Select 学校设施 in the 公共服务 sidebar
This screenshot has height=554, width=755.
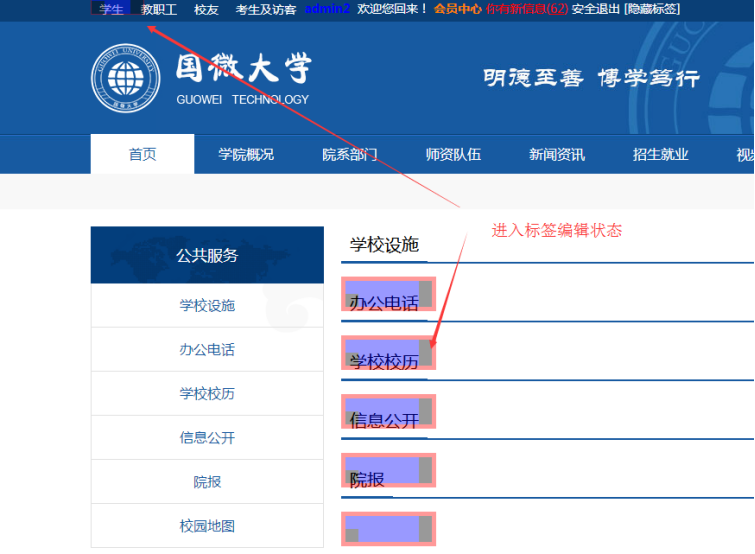(207, 306)
